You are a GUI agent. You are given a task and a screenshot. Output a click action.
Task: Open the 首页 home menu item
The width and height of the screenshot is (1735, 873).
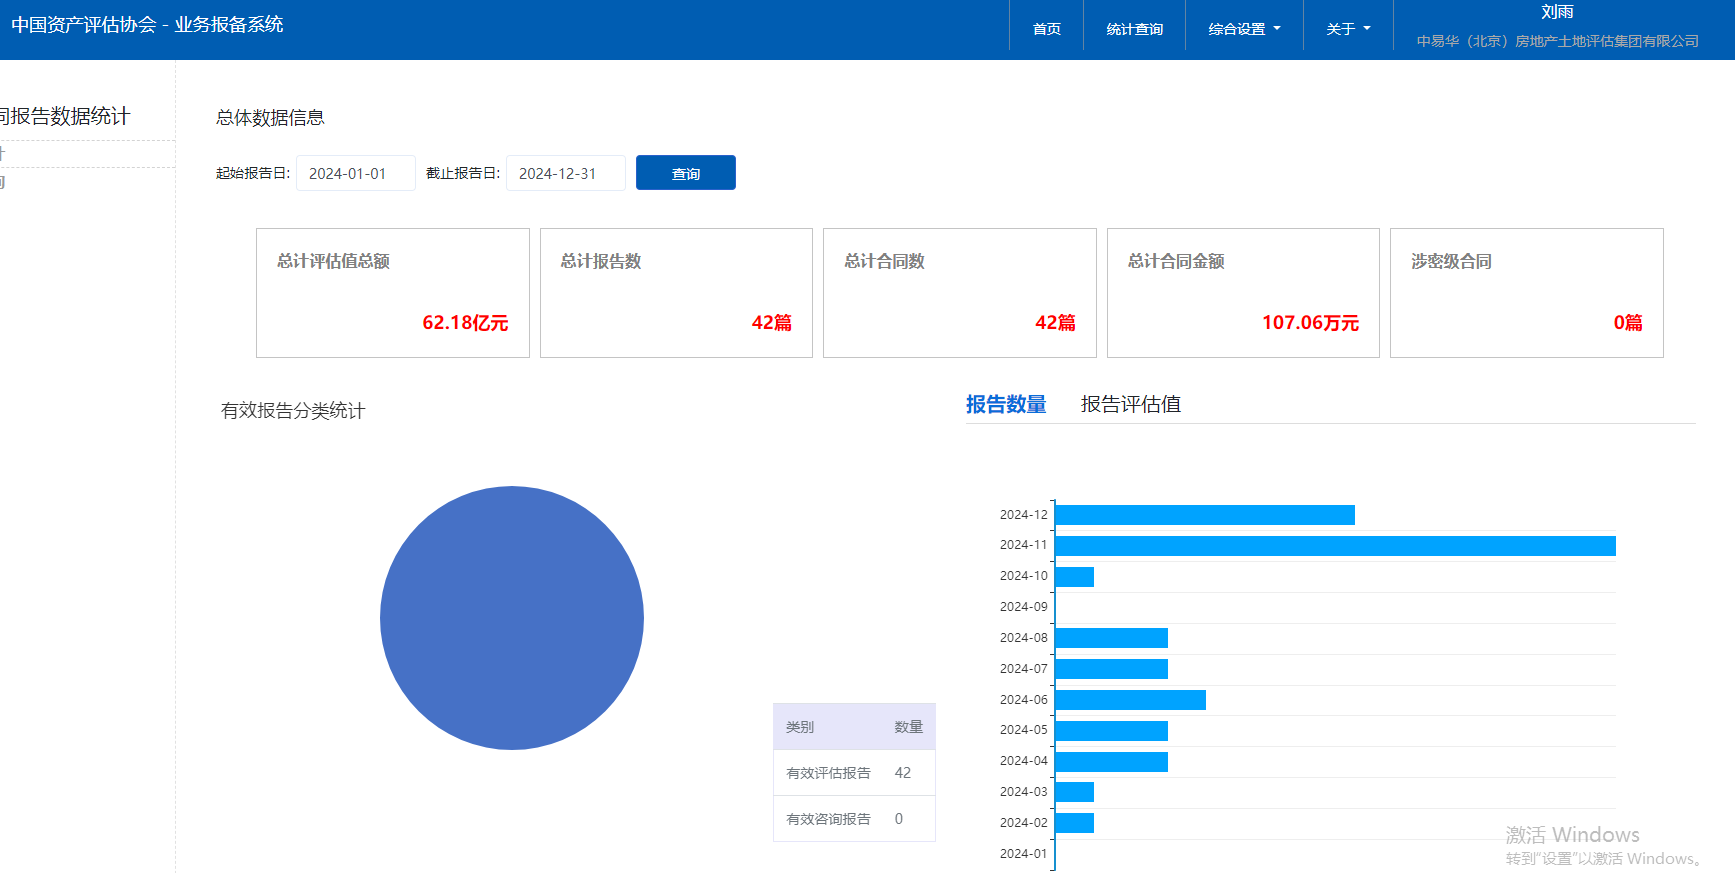1046,29
